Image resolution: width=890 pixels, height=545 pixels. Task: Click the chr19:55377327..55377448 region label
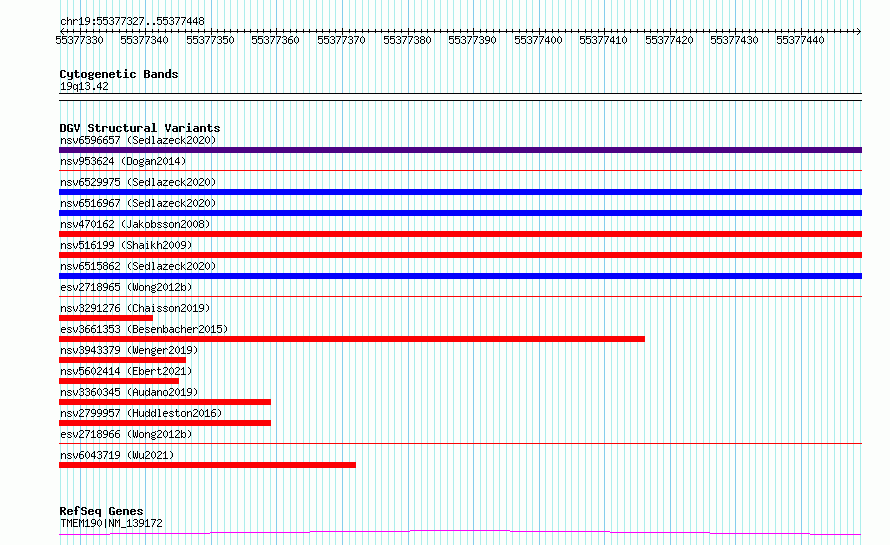[132, 21]
